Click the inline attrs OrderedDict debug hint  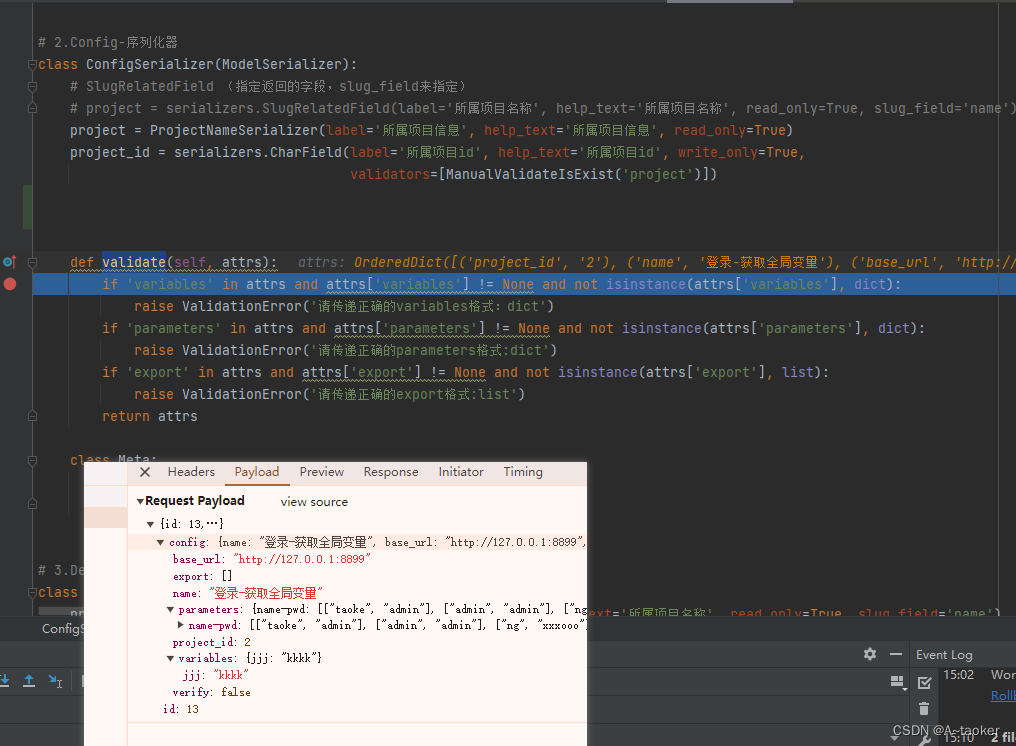656,262
